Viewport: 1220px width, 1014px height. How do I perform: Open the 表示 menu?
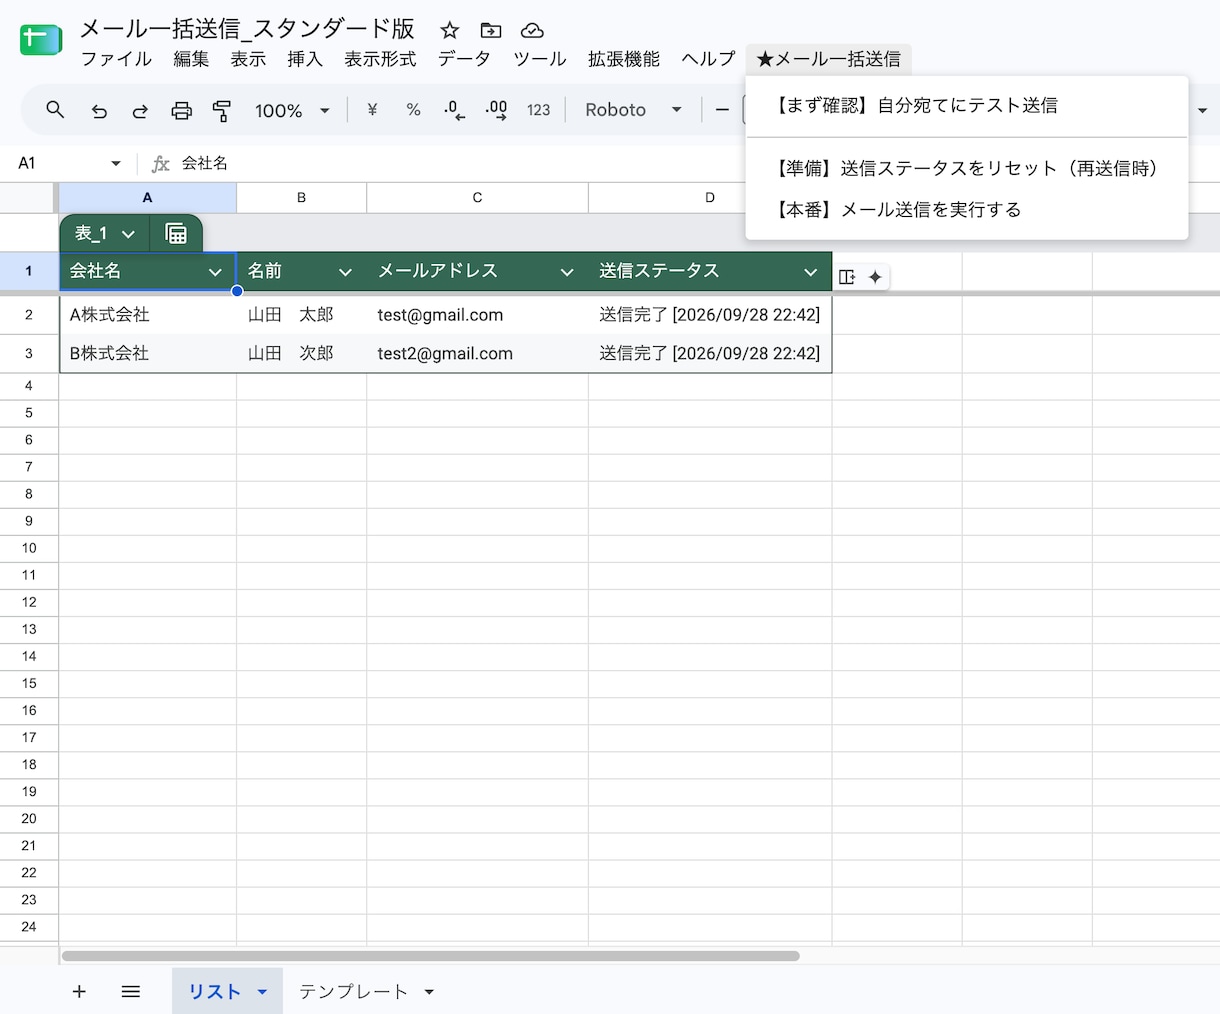tap(248, 59)
